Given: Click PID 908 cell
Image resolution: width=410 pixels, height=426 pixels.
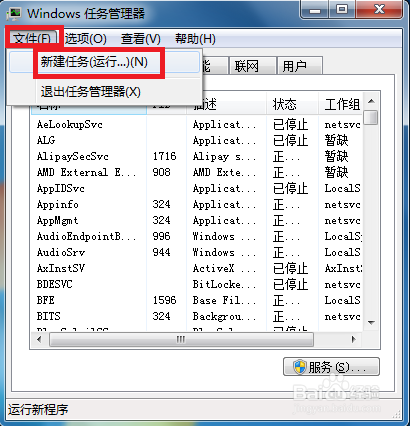Looking at the screenshot, I should [x=161, y=172].
